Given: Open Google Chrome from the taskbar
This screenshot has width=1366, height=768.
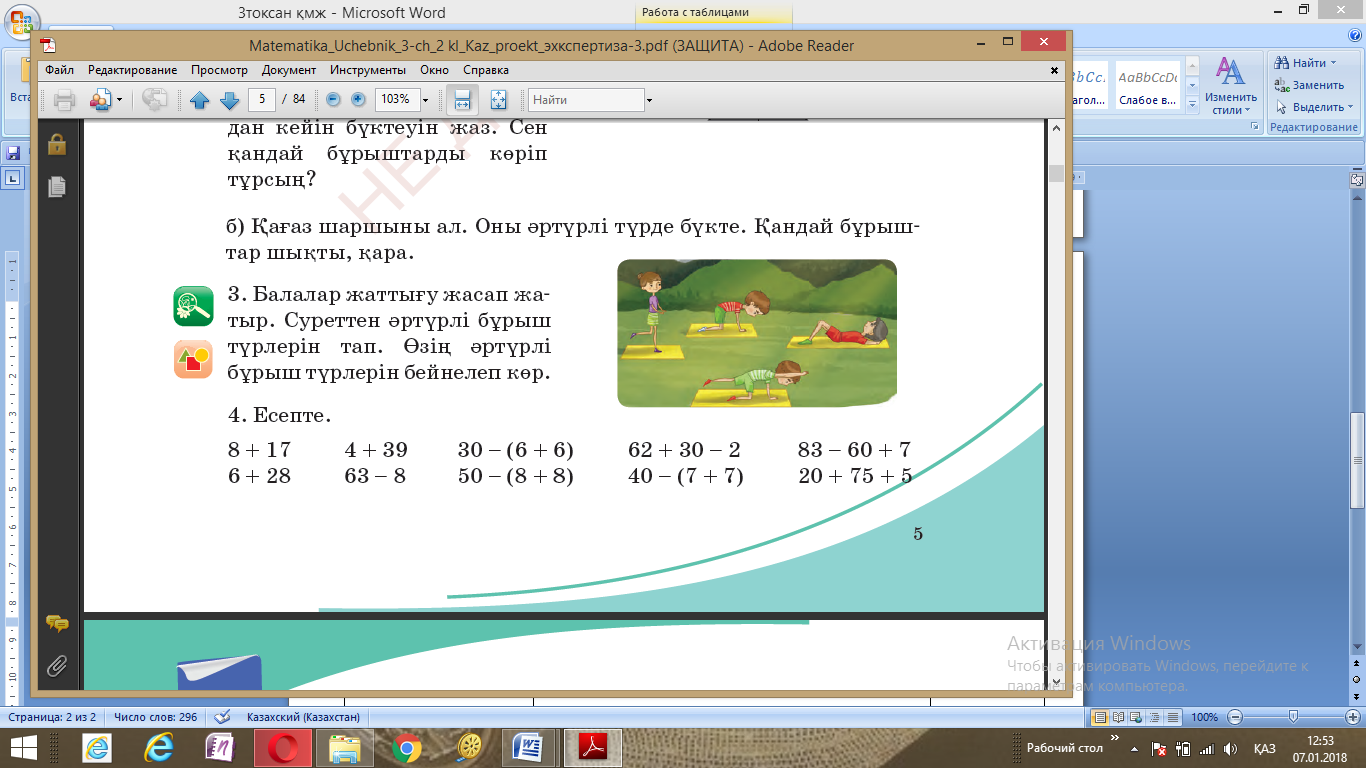Looking at the screenshot, I should [x=406, y=748].
